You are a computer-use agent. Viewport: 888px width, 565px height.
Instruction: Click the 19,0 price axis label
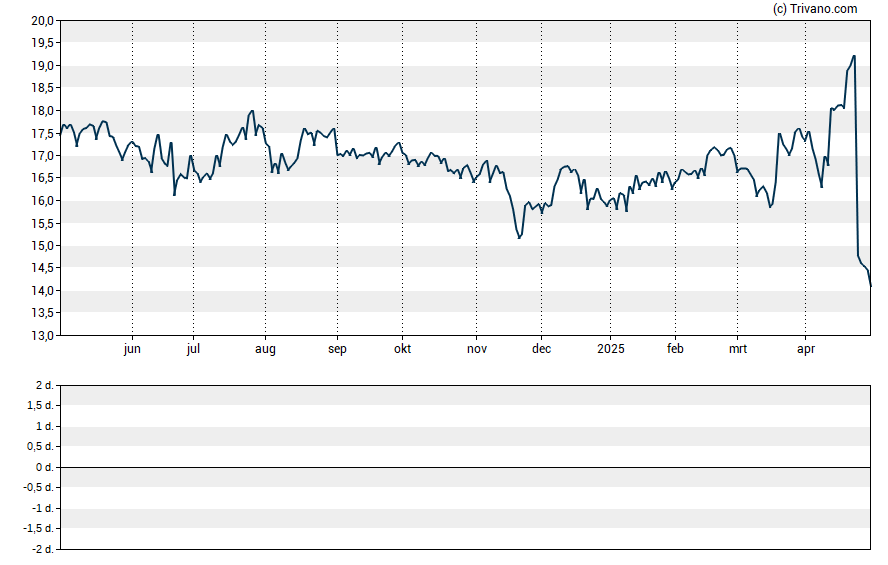42,66
